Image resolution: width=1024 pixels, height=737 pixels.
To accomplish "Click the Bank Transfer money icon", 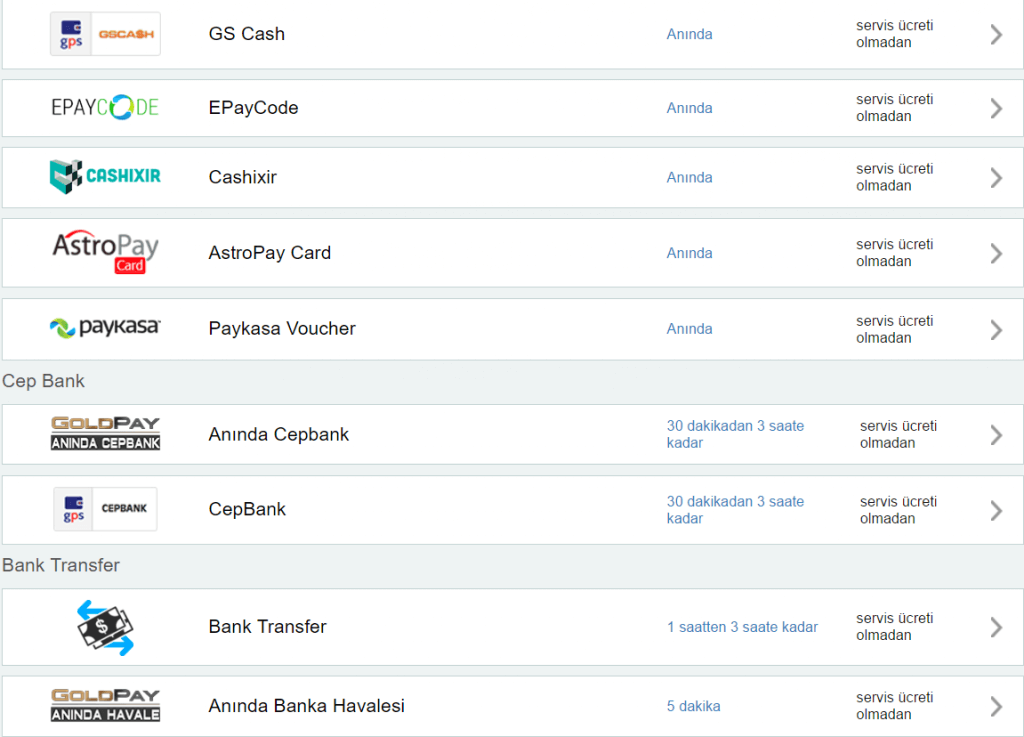I will coord(105,627).
